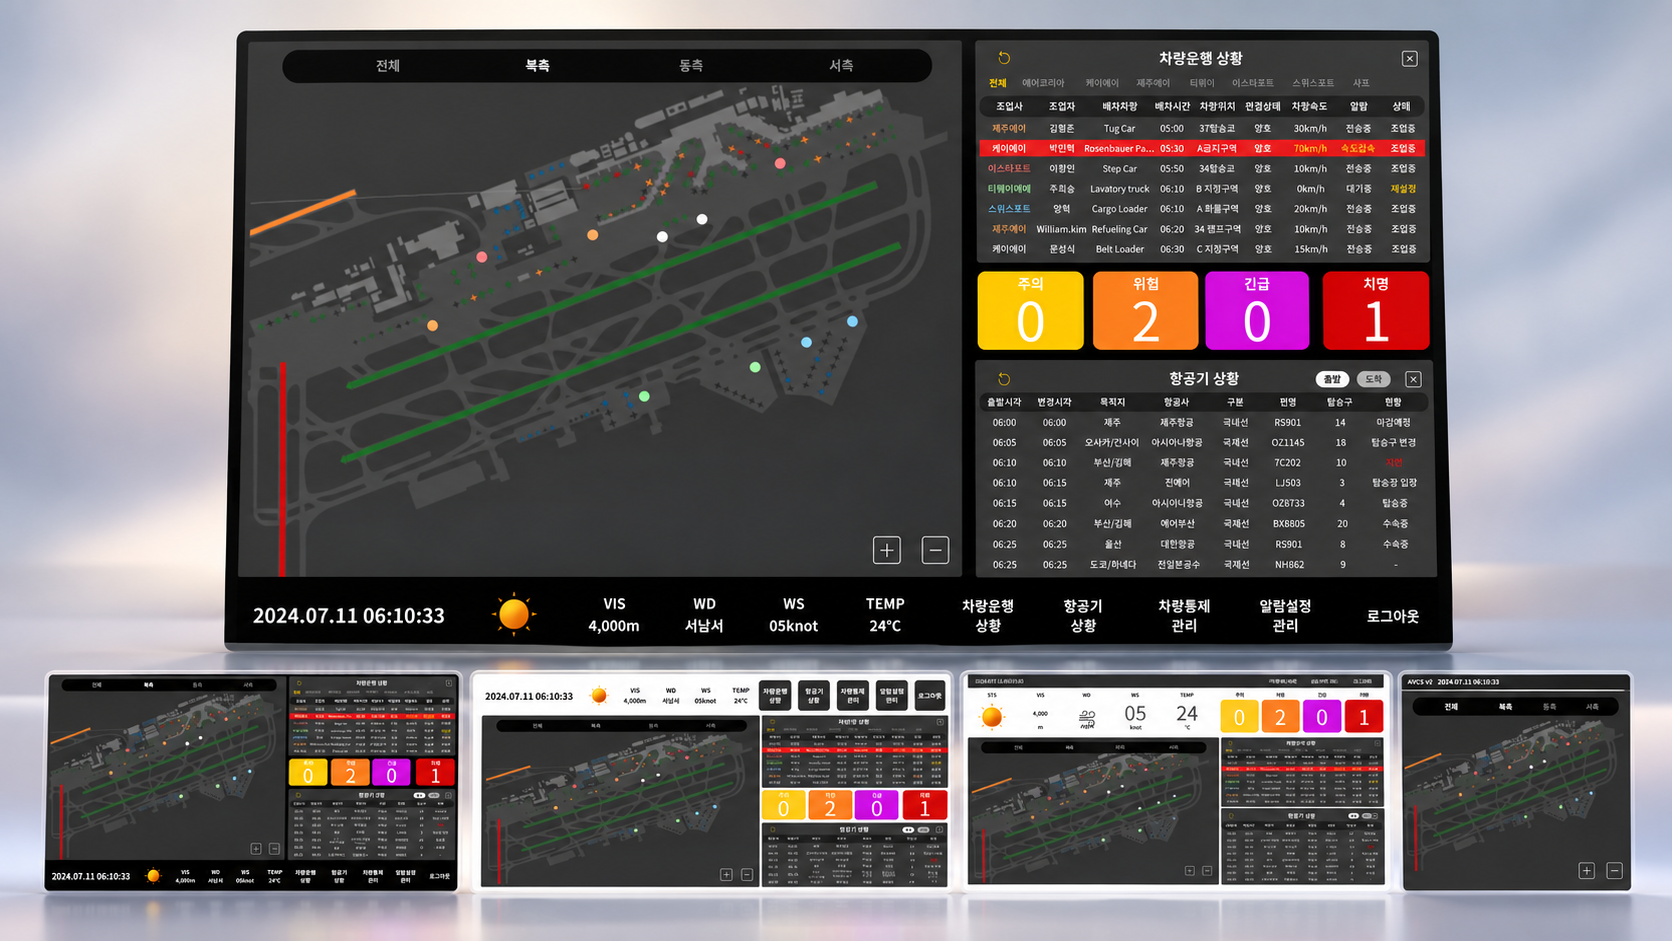Select the Tug Car vehicle row
This screenshot has height=941, width=1672.
click(x=1203, y=128)
